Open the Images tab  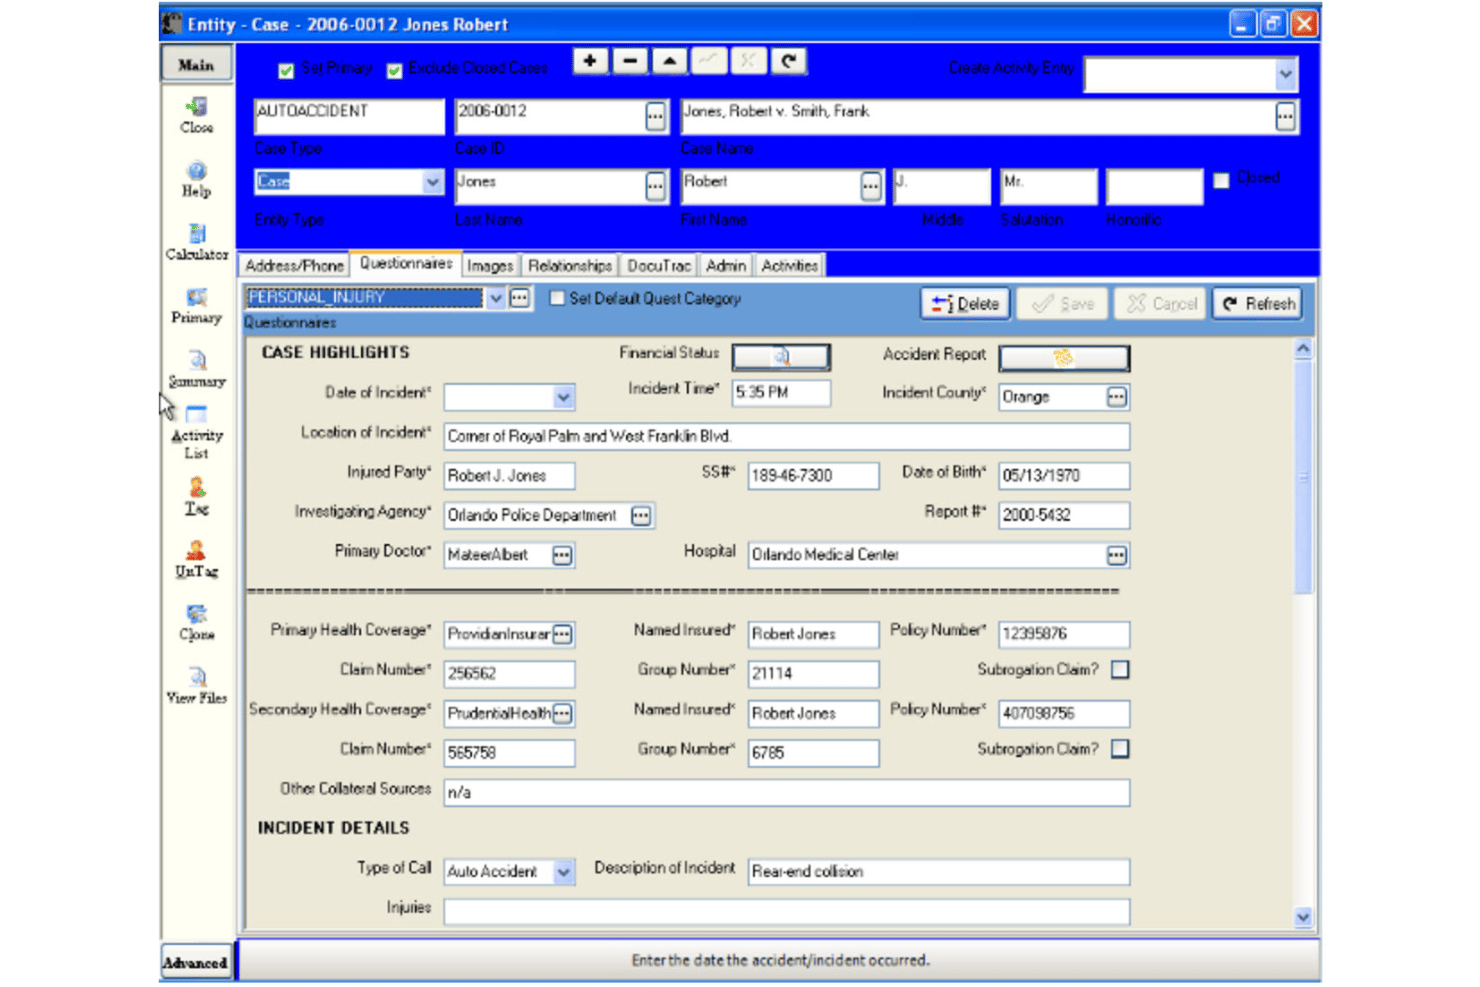coord(490,265)
